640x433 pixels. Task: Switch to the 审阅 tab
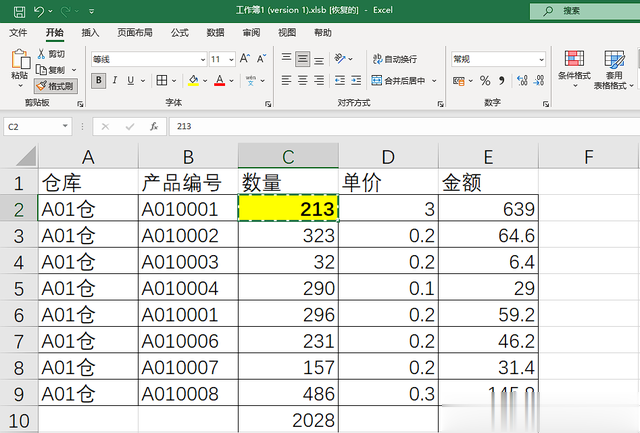click(251, 33)
